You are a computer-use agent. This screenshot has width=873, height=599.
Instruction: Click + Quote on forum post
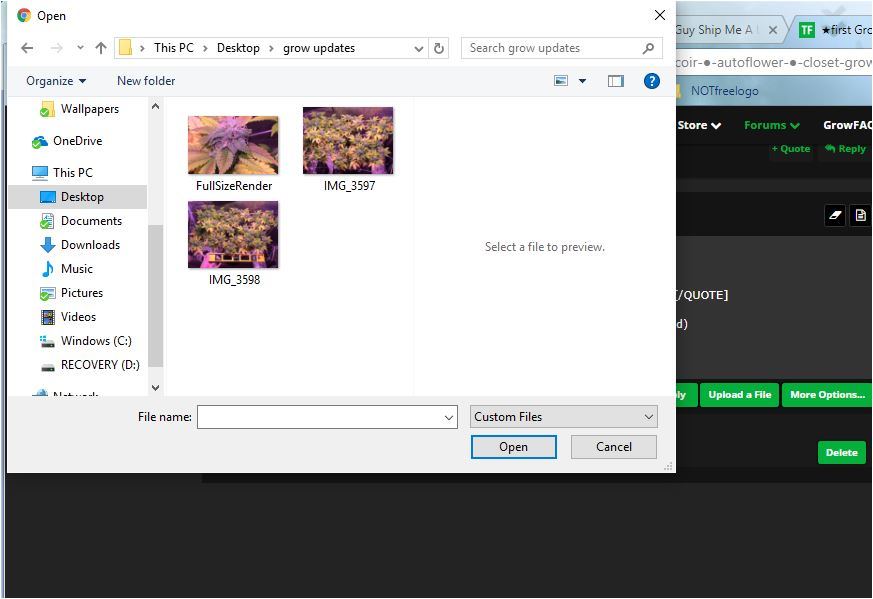(791, 149)
